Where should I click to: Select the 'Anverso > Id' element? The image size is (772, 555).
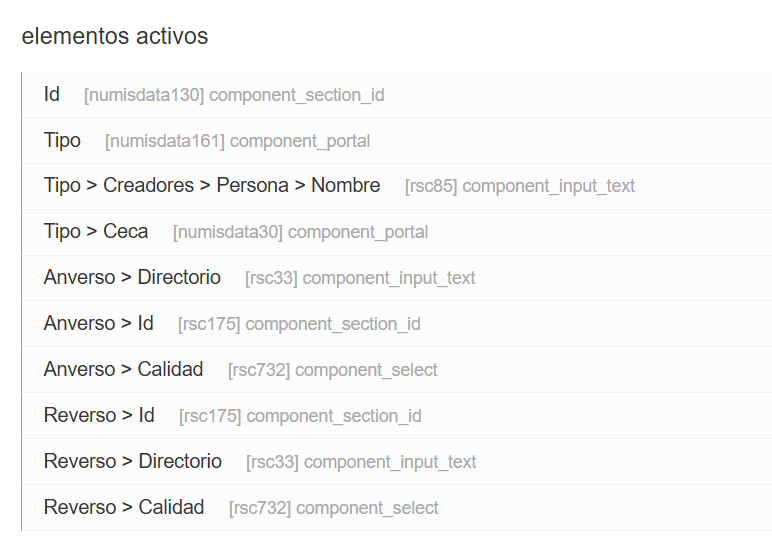[99, 324]
